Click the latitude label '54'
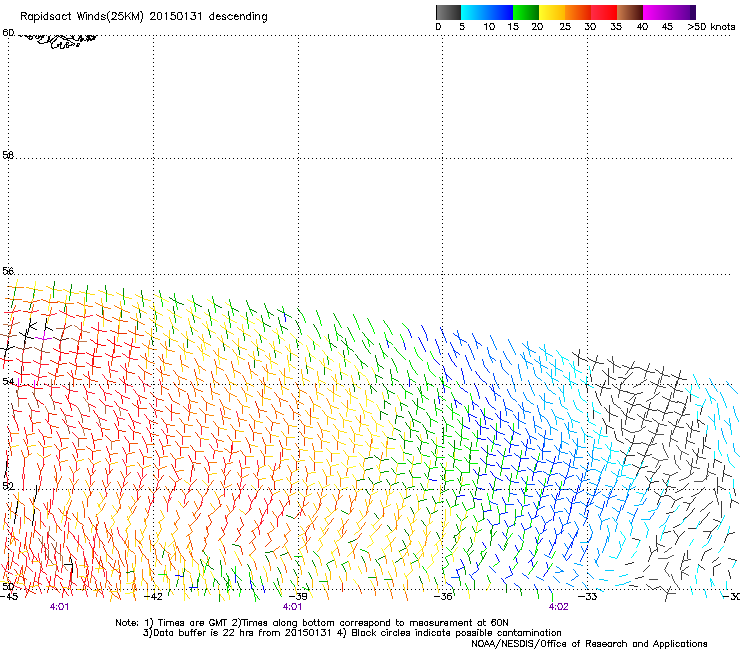Screen dimensions: 740x650 [x=8, y=381]
